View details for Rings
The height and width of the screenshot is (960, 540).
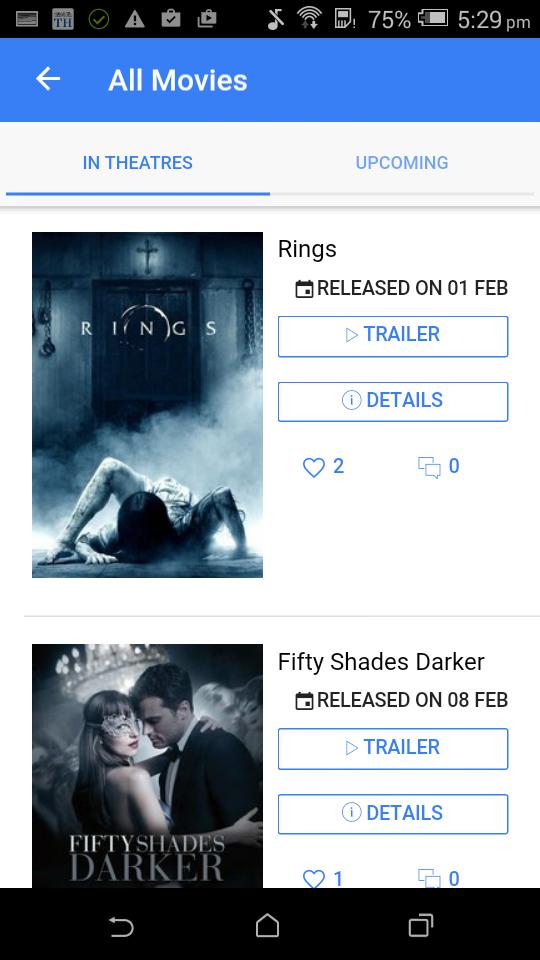pyautogui.click(x=393, y=402)
